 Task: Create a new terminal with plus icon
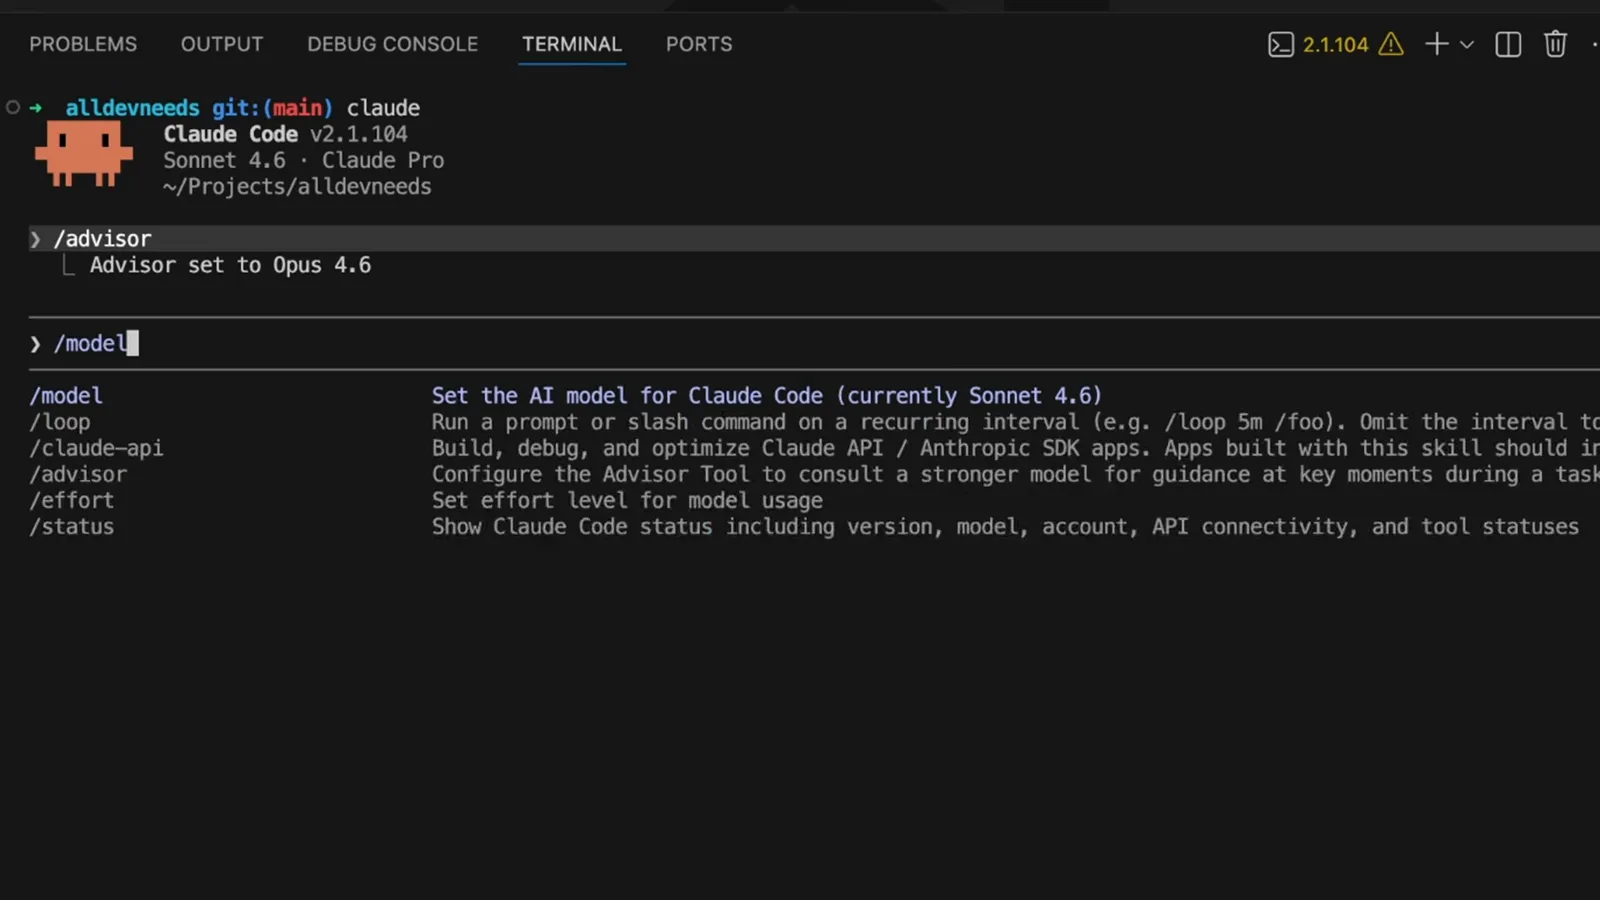1436,44
